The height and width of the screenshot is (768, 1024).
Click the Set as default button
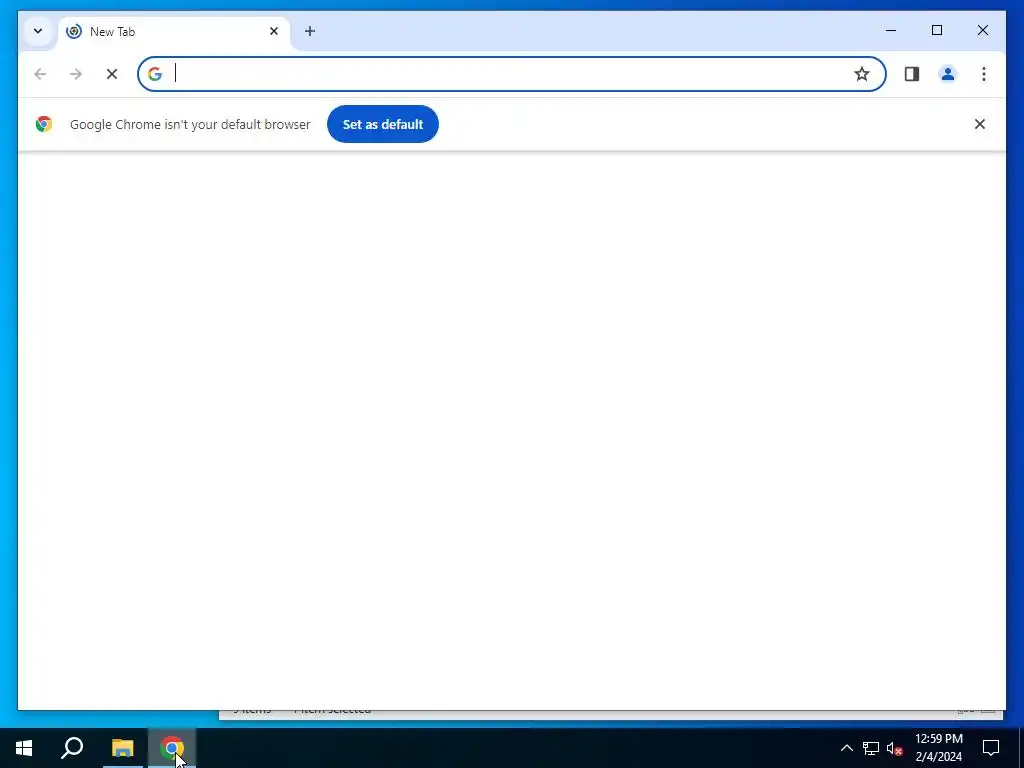coord(383,124)
